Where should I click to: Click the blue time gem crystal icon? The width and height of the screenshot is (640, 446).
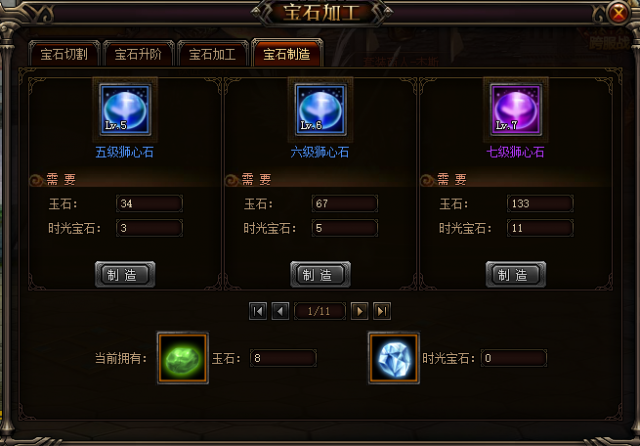[393, 358]
